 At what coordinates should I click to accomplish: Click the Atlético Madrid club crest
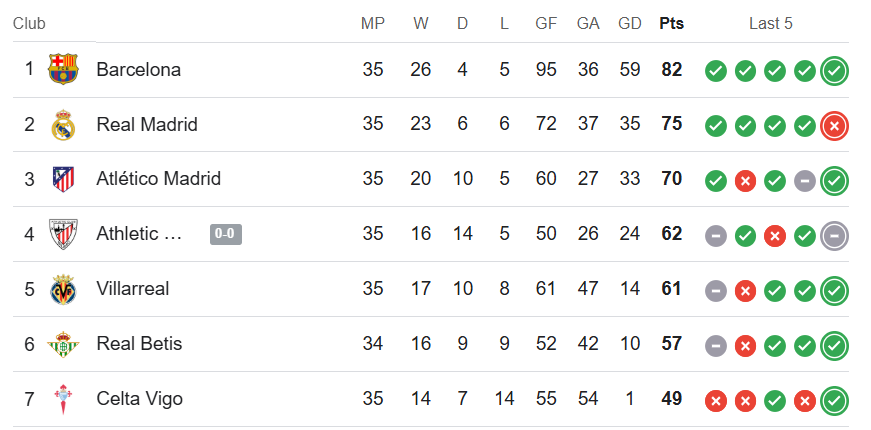[63, 179]
